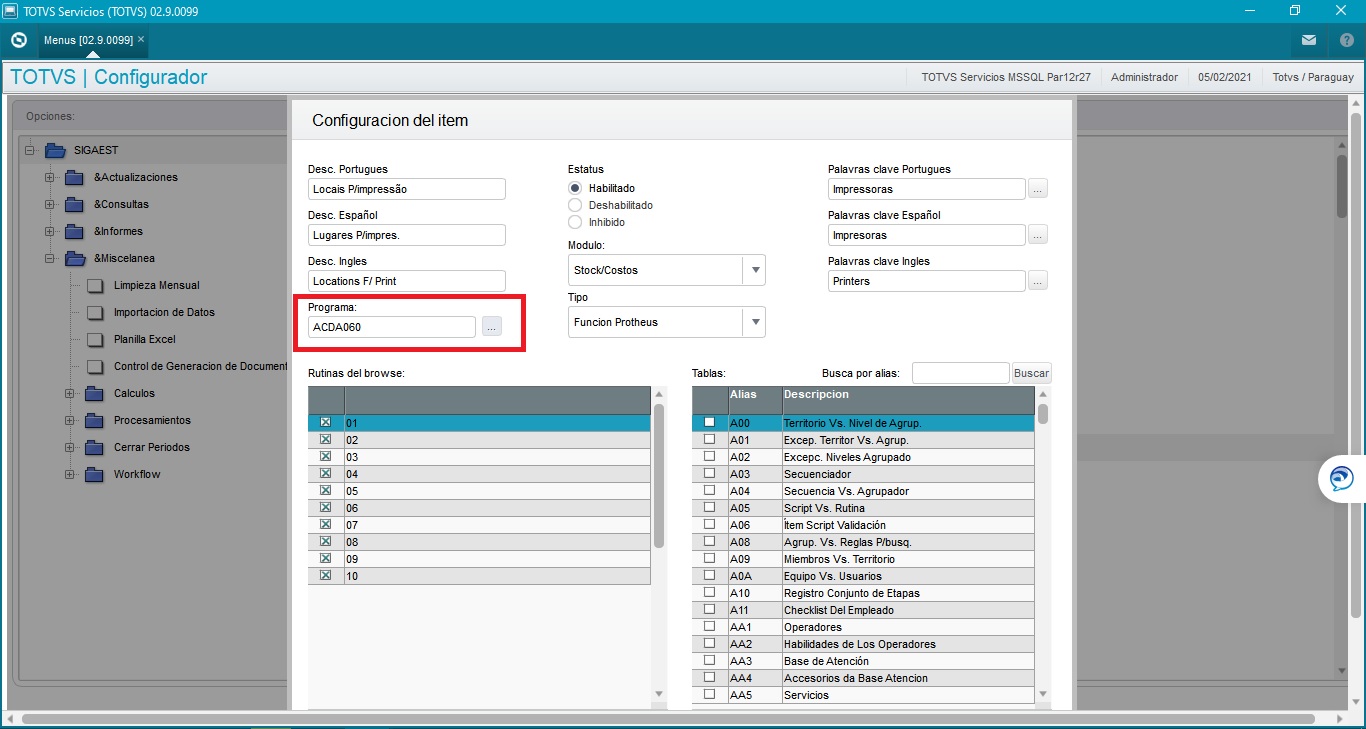Select Importacion de Datos menu item

[164, 312]
